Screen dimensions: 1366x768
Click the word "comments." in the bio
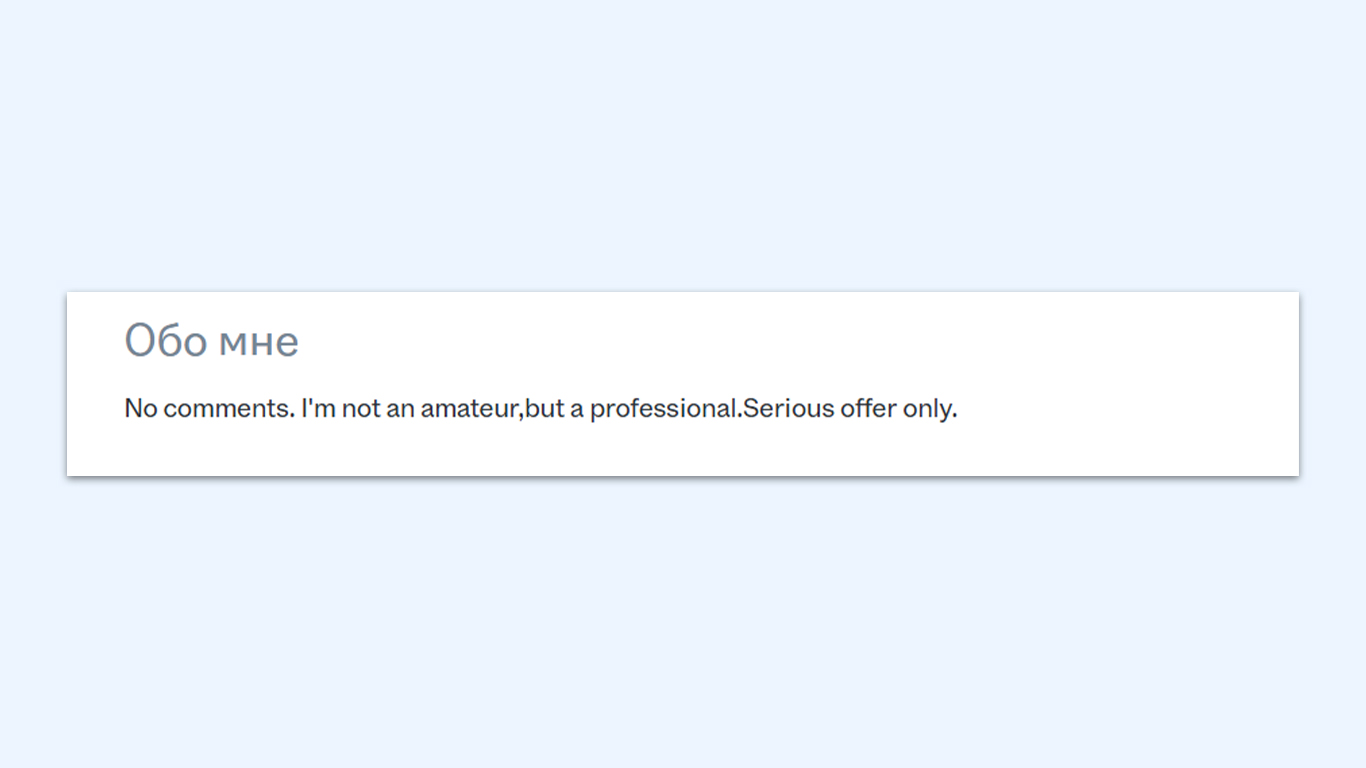point(228,408)
